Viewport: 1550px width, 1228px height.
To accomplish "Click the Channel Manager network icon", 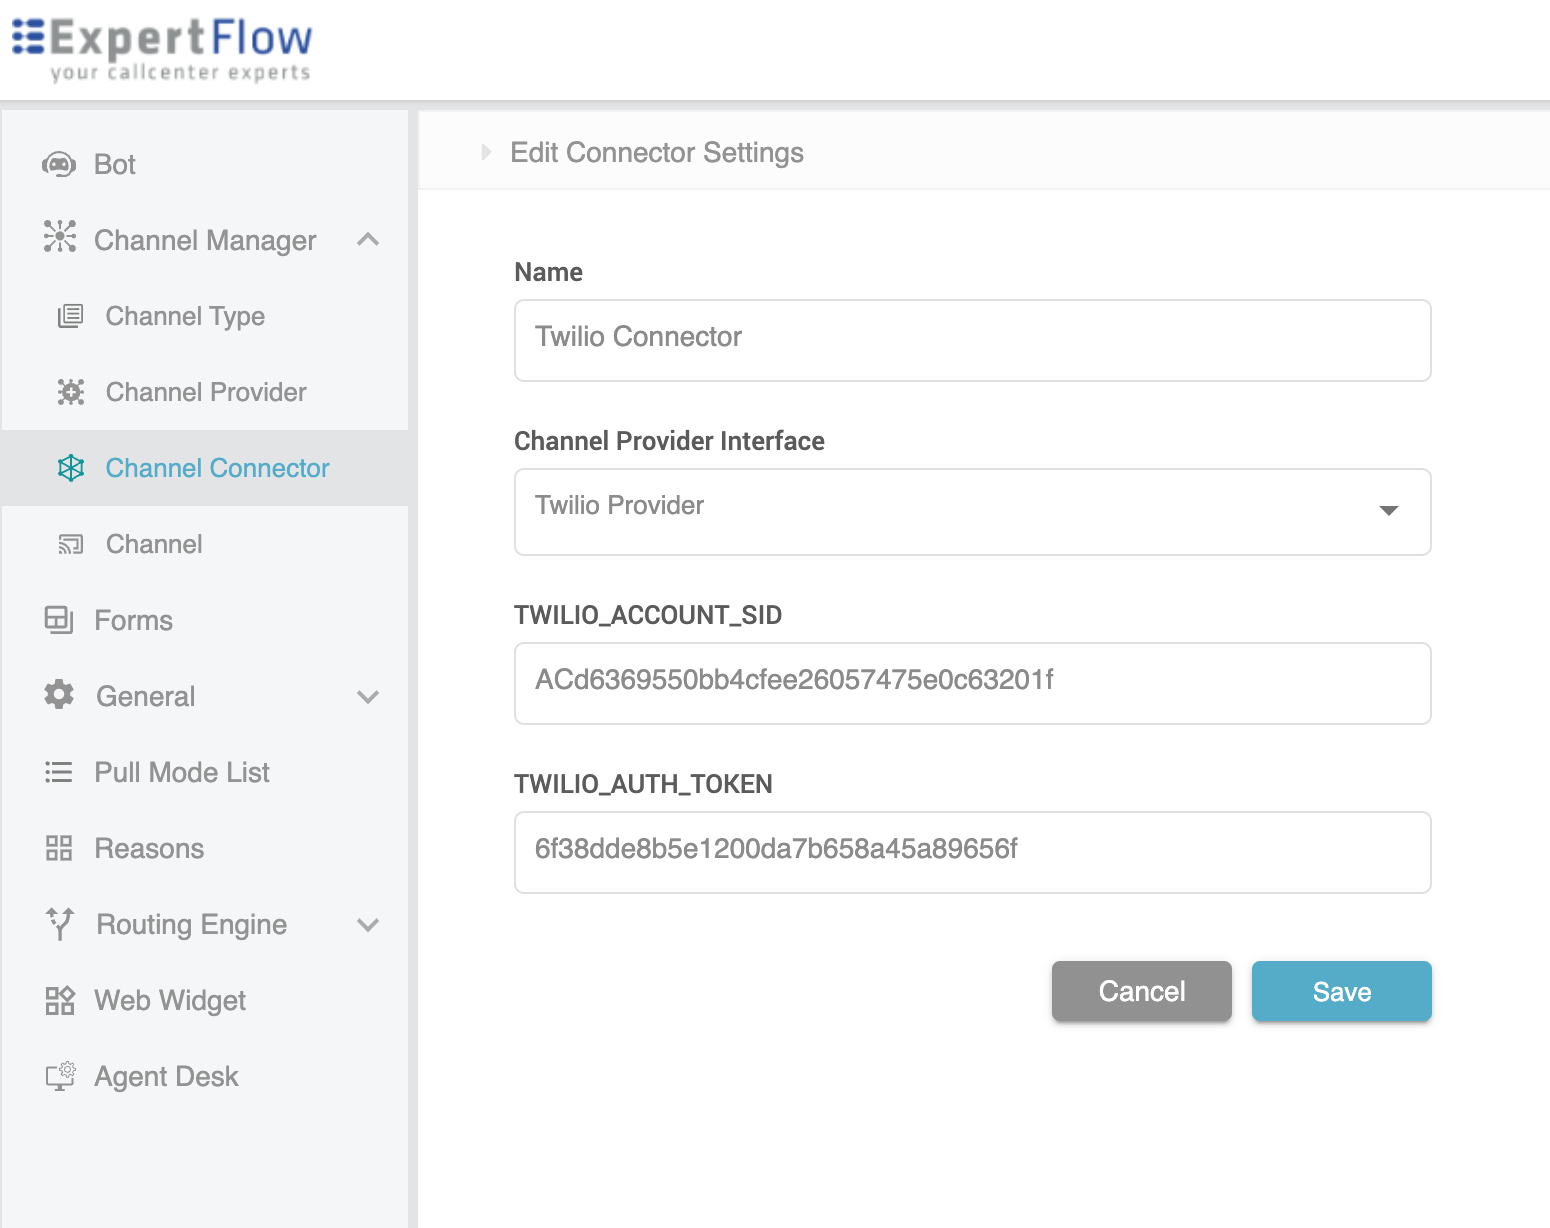I will pyautogui.click(x=60, y=237).
